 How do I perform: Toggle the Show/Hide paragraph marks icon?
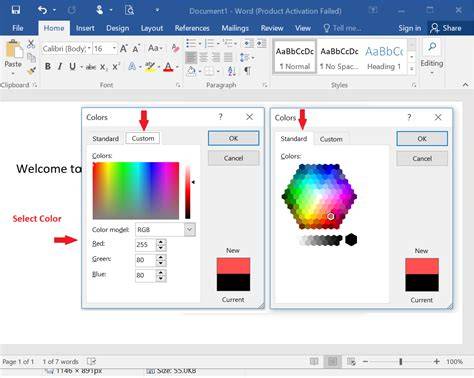pos(247,70)
